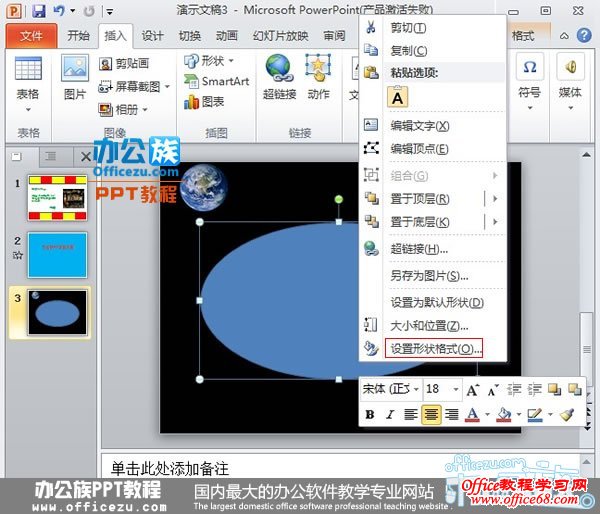Click the 动作 action icon
This screenshot has width=600, height=514.
point(318,68)
